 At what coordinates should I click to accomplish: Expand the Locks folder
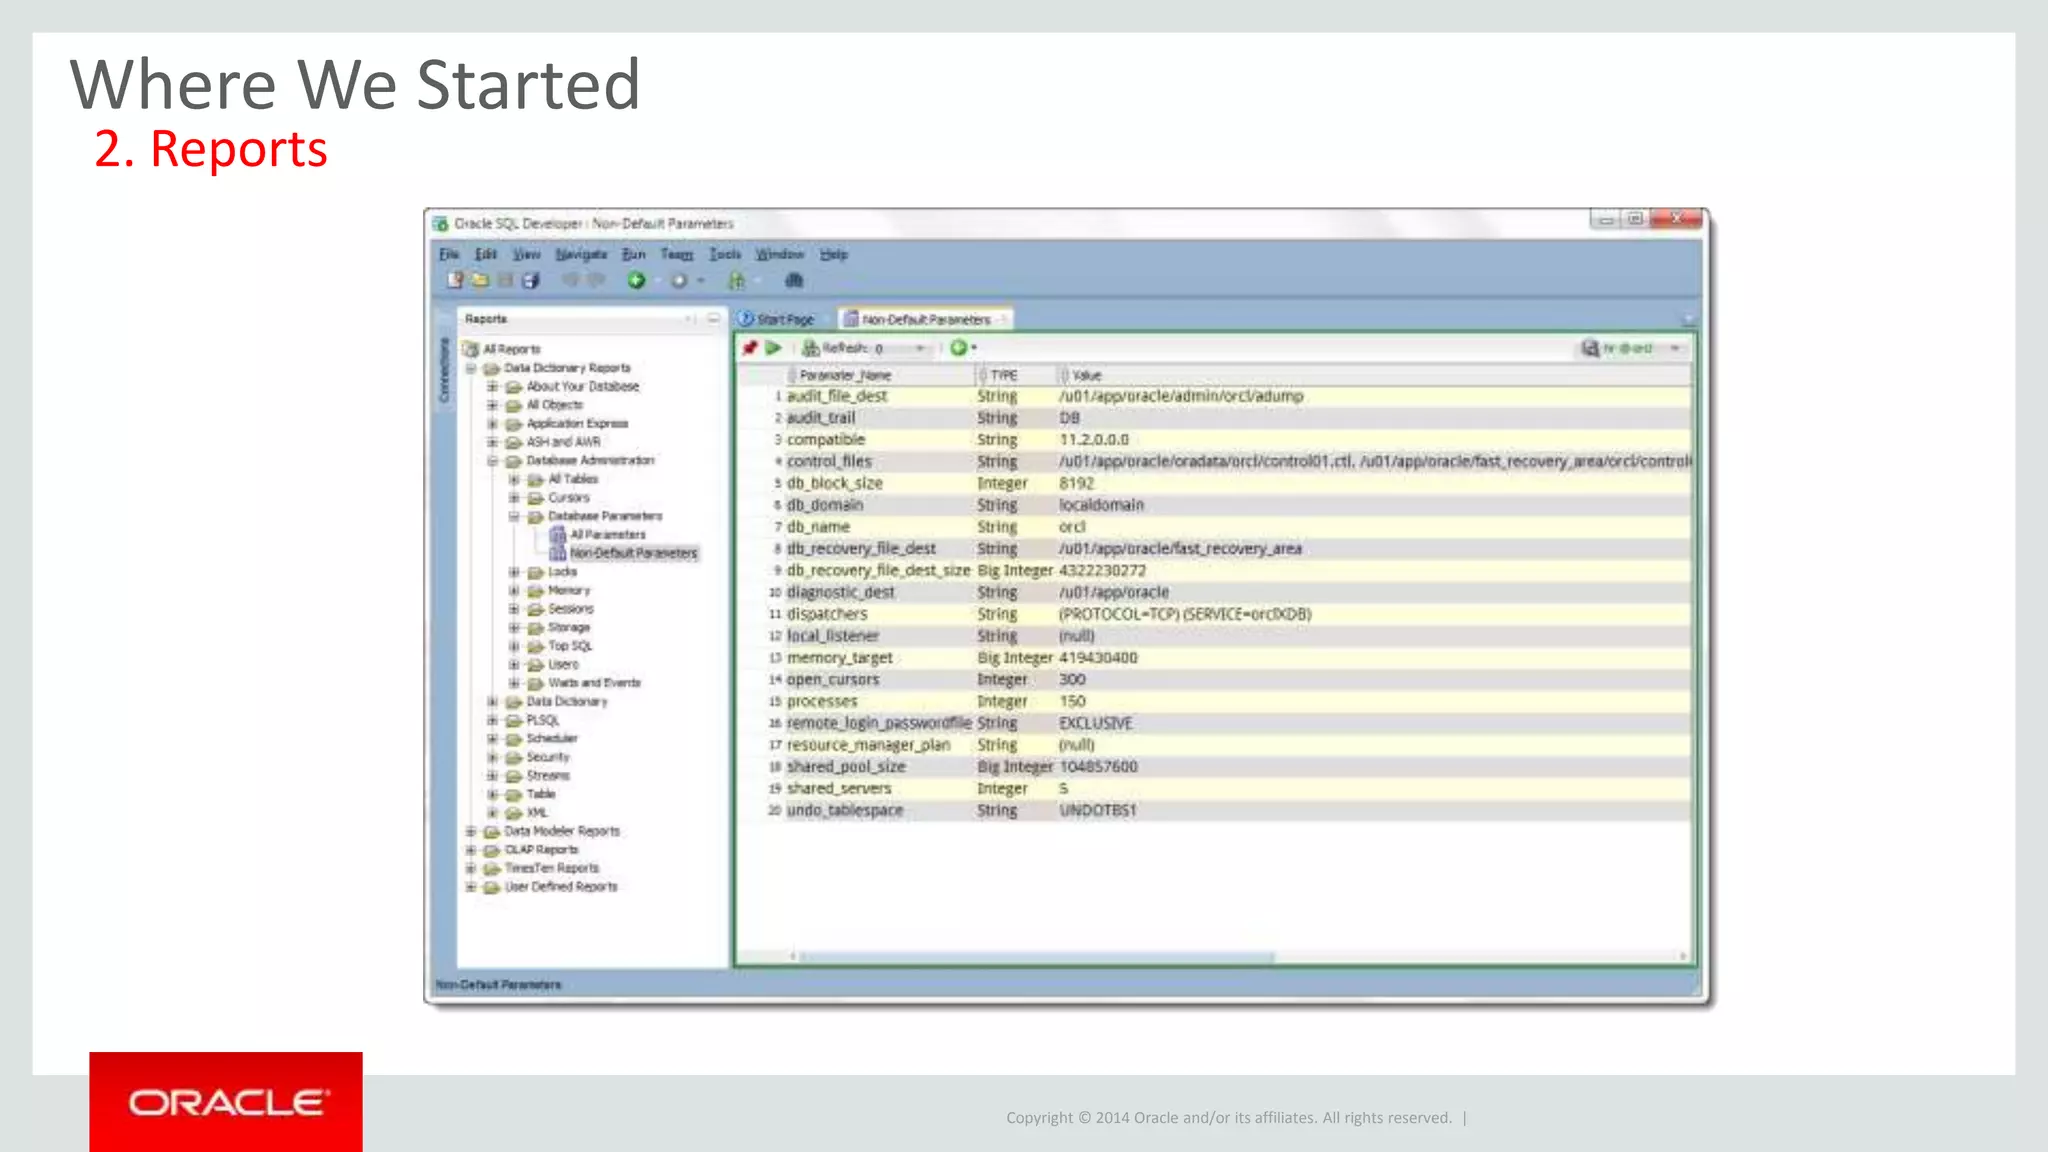click(513, 572)
